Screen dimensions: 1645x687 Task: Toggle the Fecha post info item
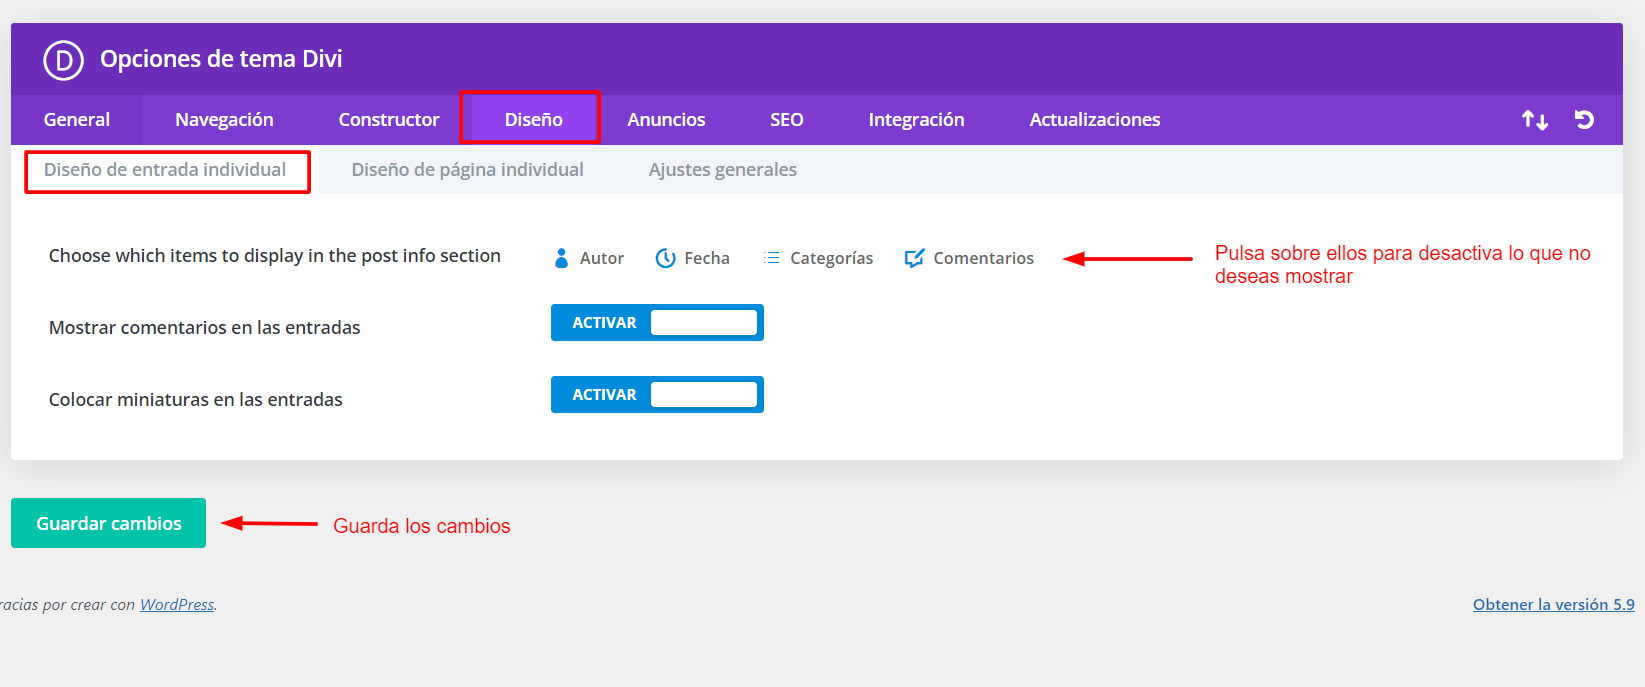click(x=692, y=258)
